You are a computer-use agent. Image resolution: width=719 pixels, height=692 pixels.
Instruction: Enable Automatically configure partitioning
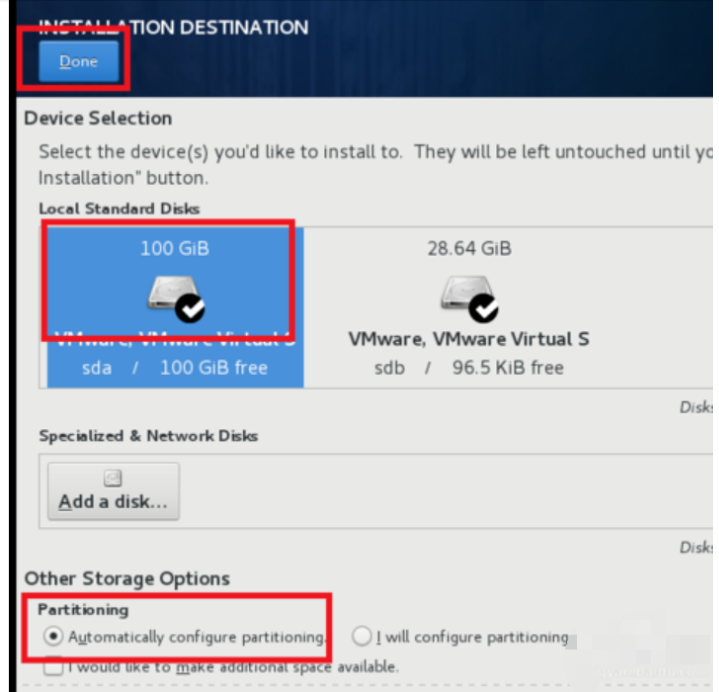point(50,637)
